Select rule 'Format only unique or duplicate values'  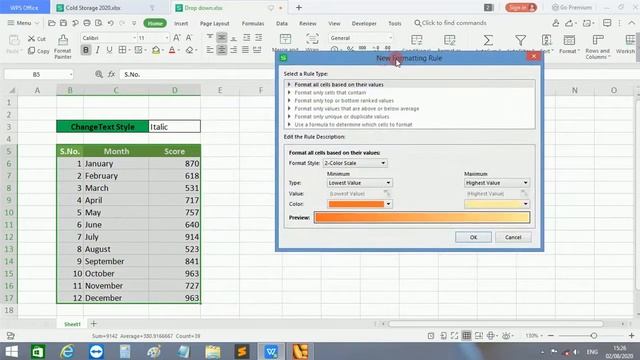(409, 116)
